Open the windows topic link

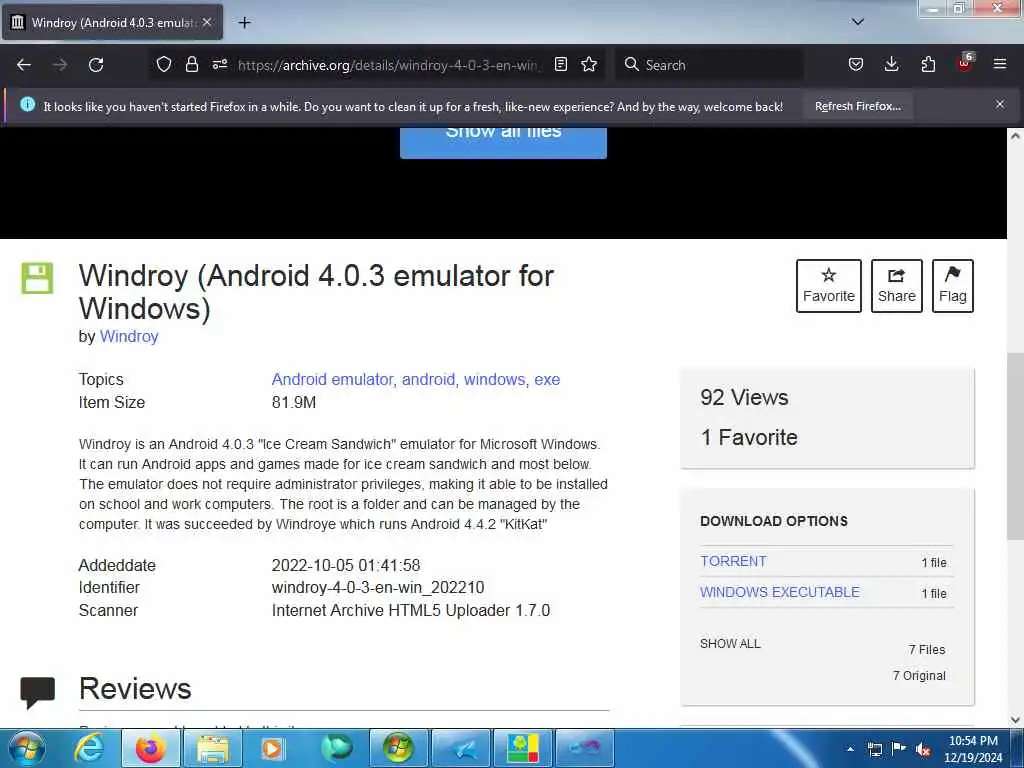494,379
